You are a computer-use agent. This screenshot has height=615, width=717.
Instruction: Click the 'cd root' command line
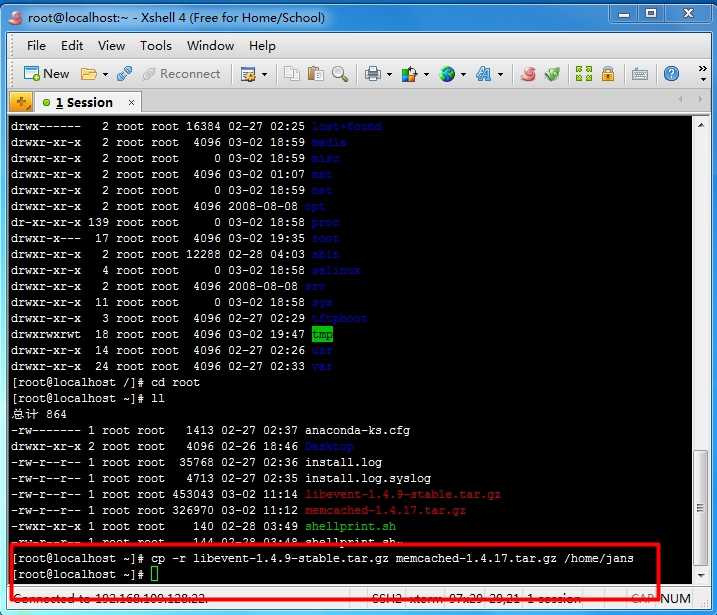pyautogui.click(x=106, y=382)
